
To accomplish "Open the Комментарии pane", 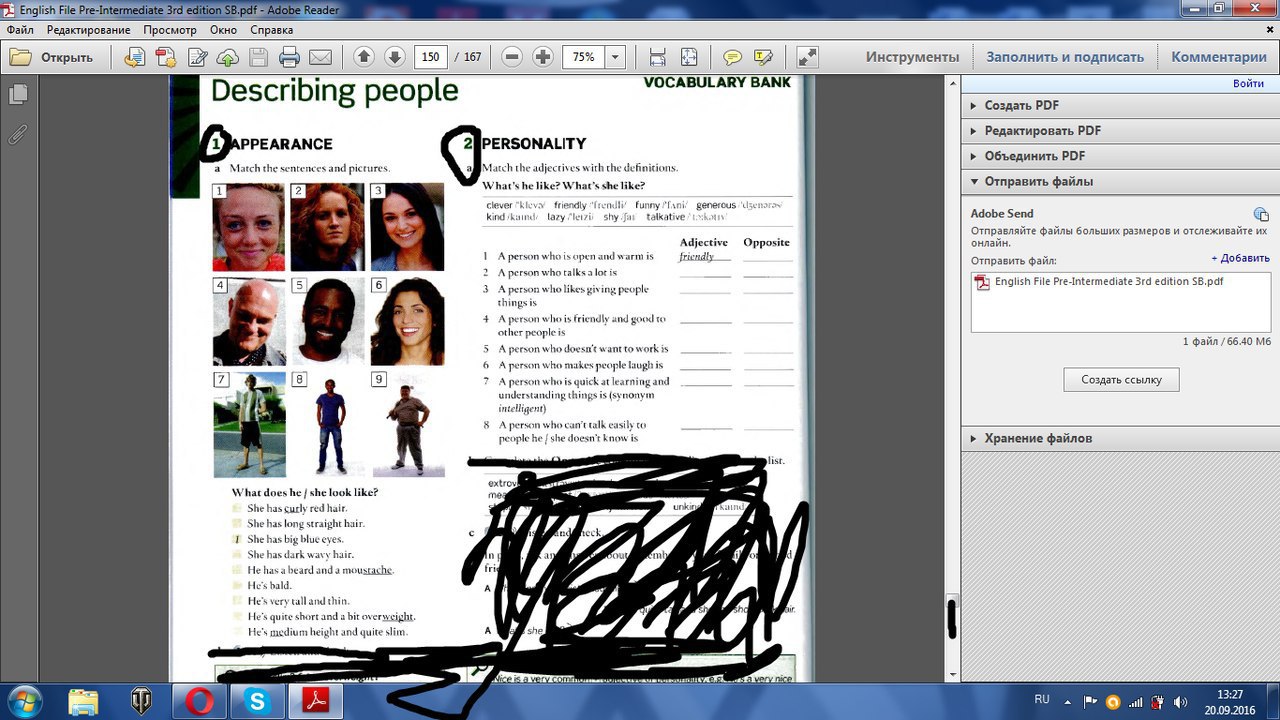I will click(1219, 57).
